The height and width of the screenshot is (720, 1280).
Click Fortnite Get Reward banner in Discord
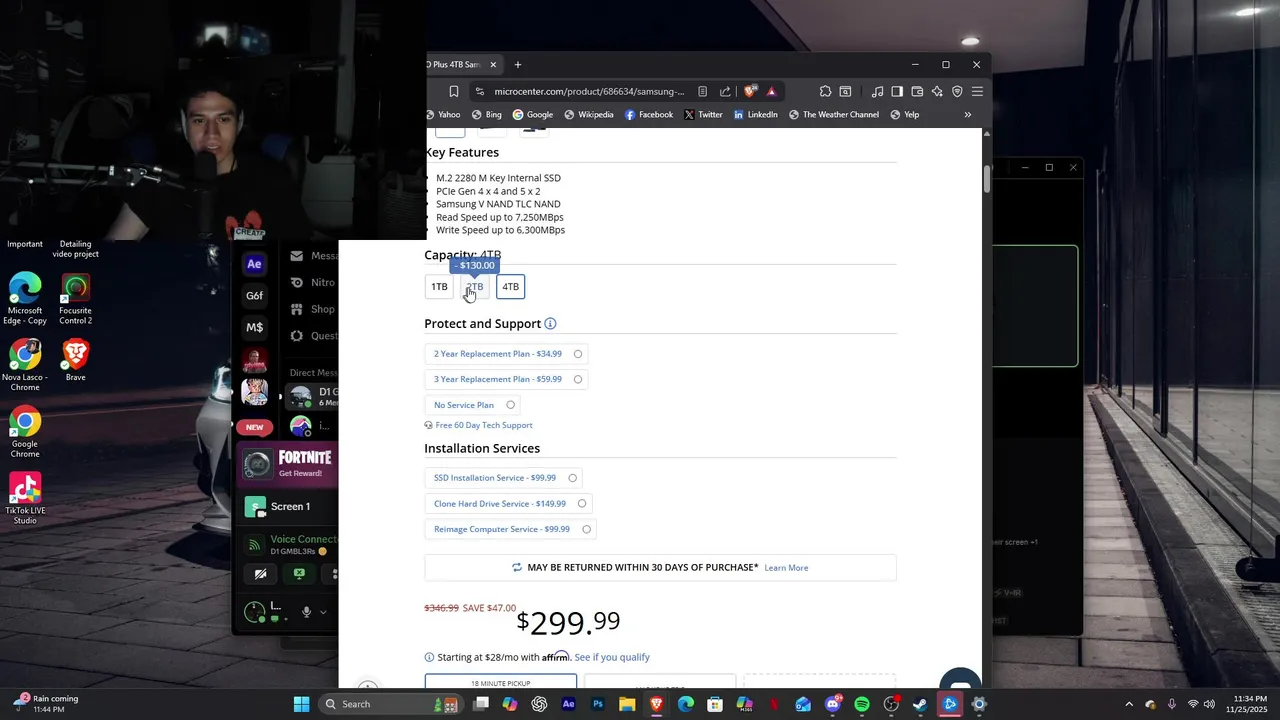(x=290, y=464)
